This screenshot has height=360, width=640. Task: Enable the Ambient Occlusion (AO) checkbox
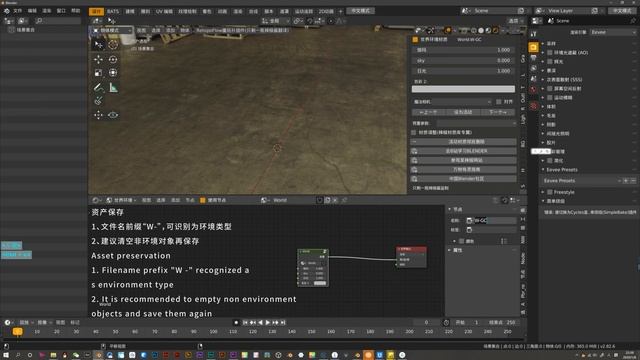550,53
